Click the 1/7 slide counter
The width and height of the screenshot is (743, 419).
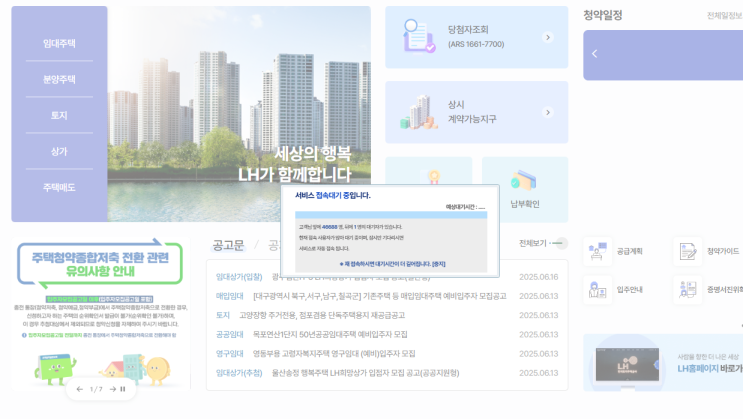pos(96,389)
